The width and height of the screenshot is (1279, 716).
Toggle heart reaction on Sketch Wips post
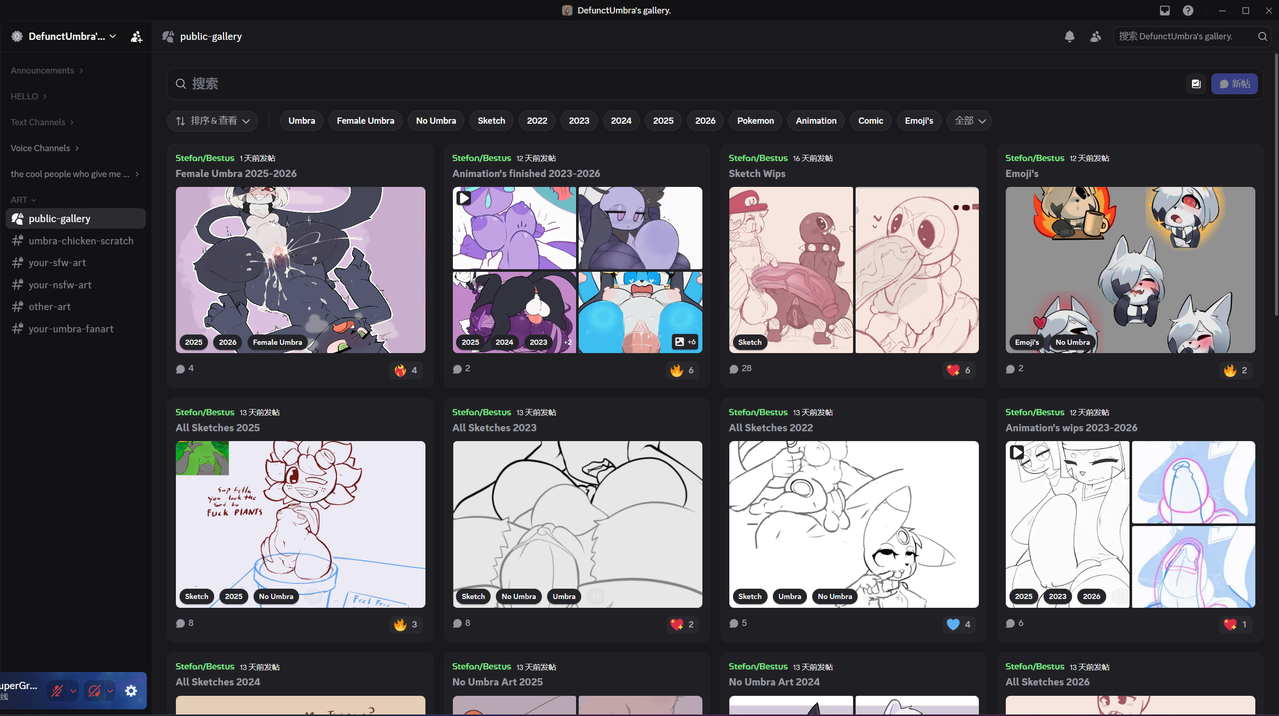[959, 370]
